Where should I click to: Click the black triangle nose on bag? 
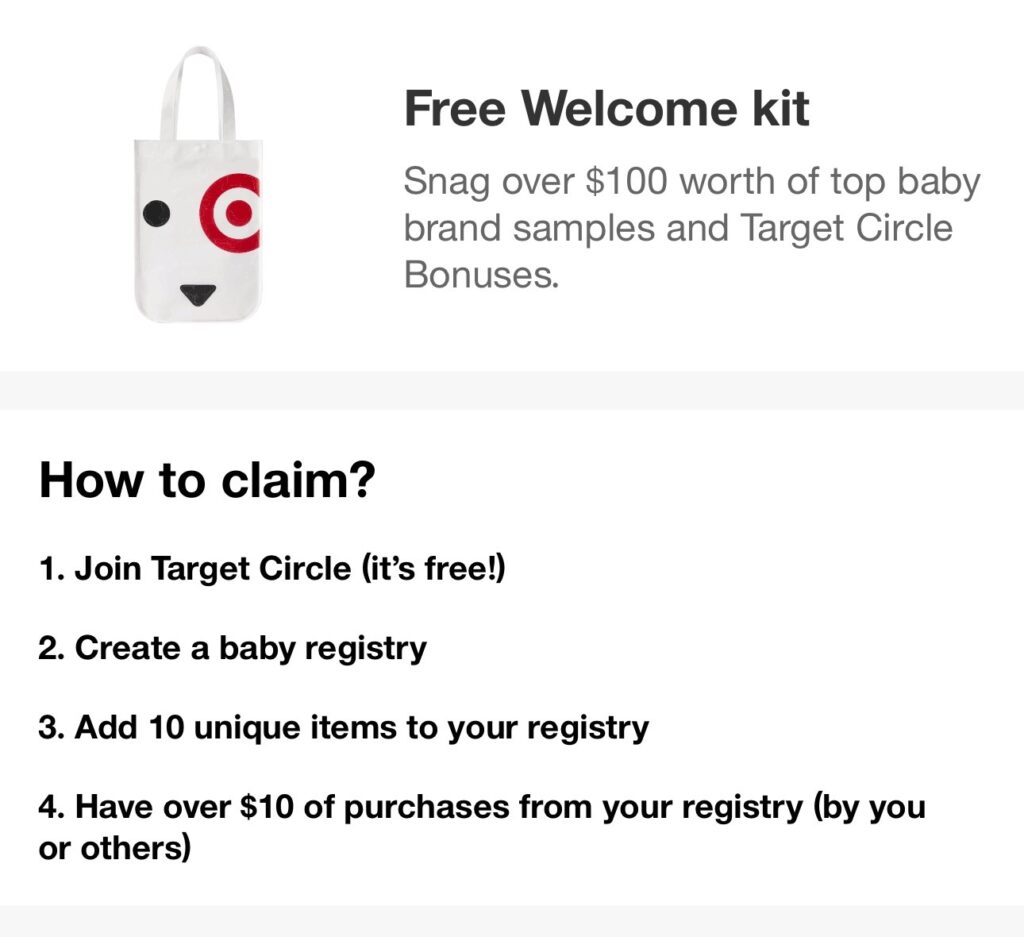(197, 294)
